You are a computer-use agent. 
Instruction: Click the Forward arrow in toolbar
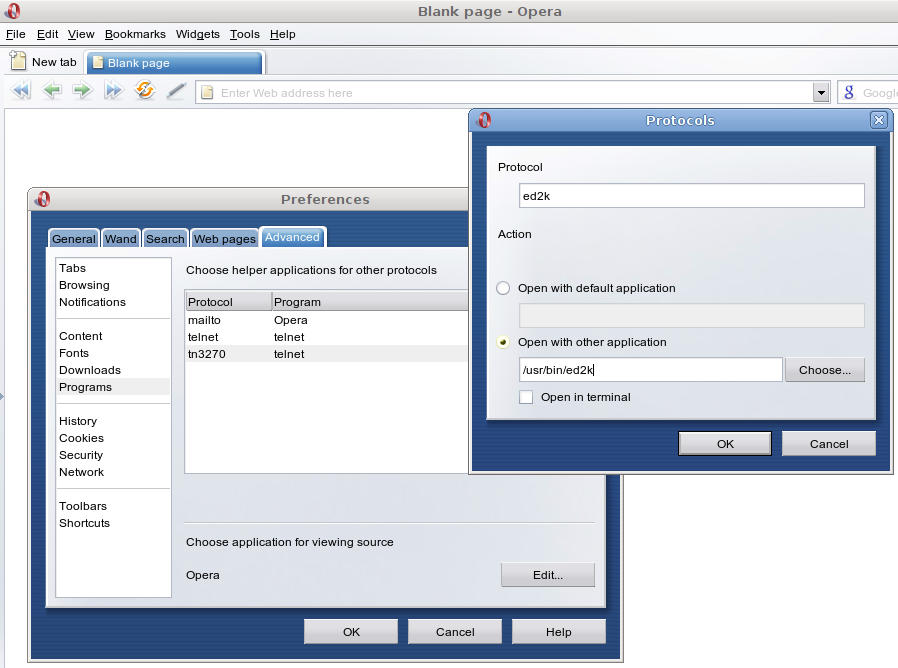click(x=82, y=91)
